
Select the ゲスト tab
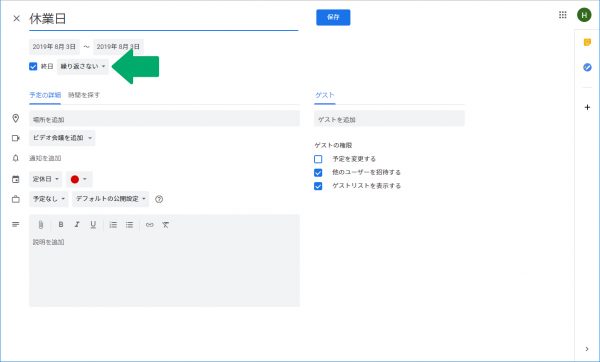click(324, 95)
